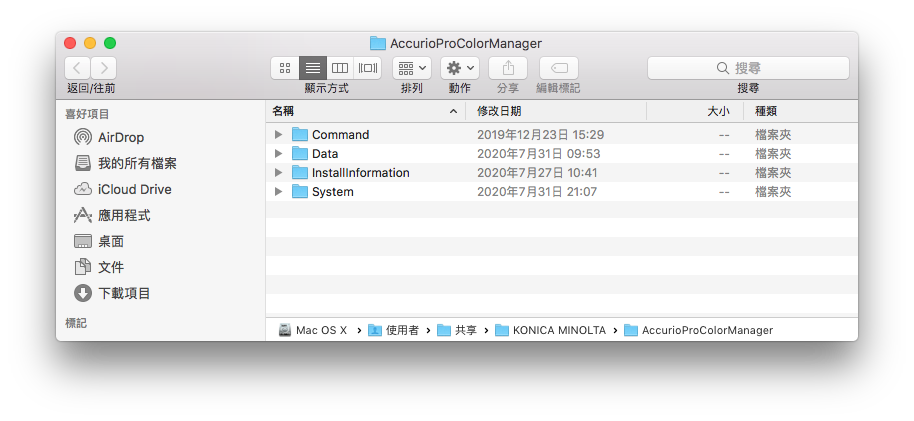This screenshot has height=421, width=914.
Task: Switch to Cover Flow view
Action: pyautogui.click(x=368, y=68)
